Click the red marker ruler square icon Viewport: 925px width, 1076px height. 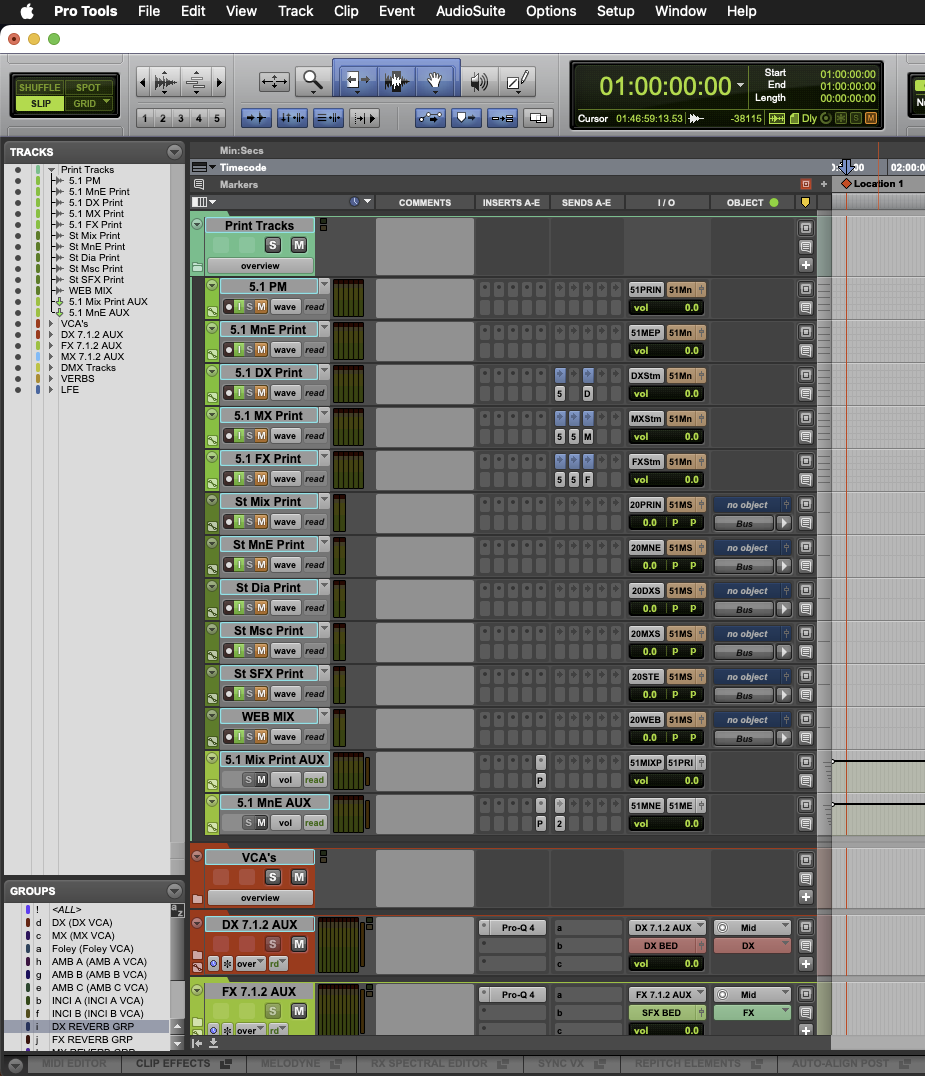coord(806,184)
